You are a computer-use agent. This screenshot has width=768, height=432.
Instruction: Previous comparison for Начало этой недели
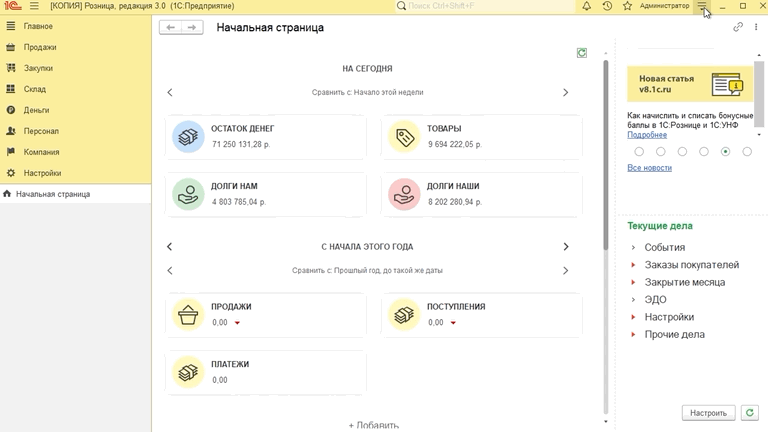pyautogui.click(x=170, y=93)
